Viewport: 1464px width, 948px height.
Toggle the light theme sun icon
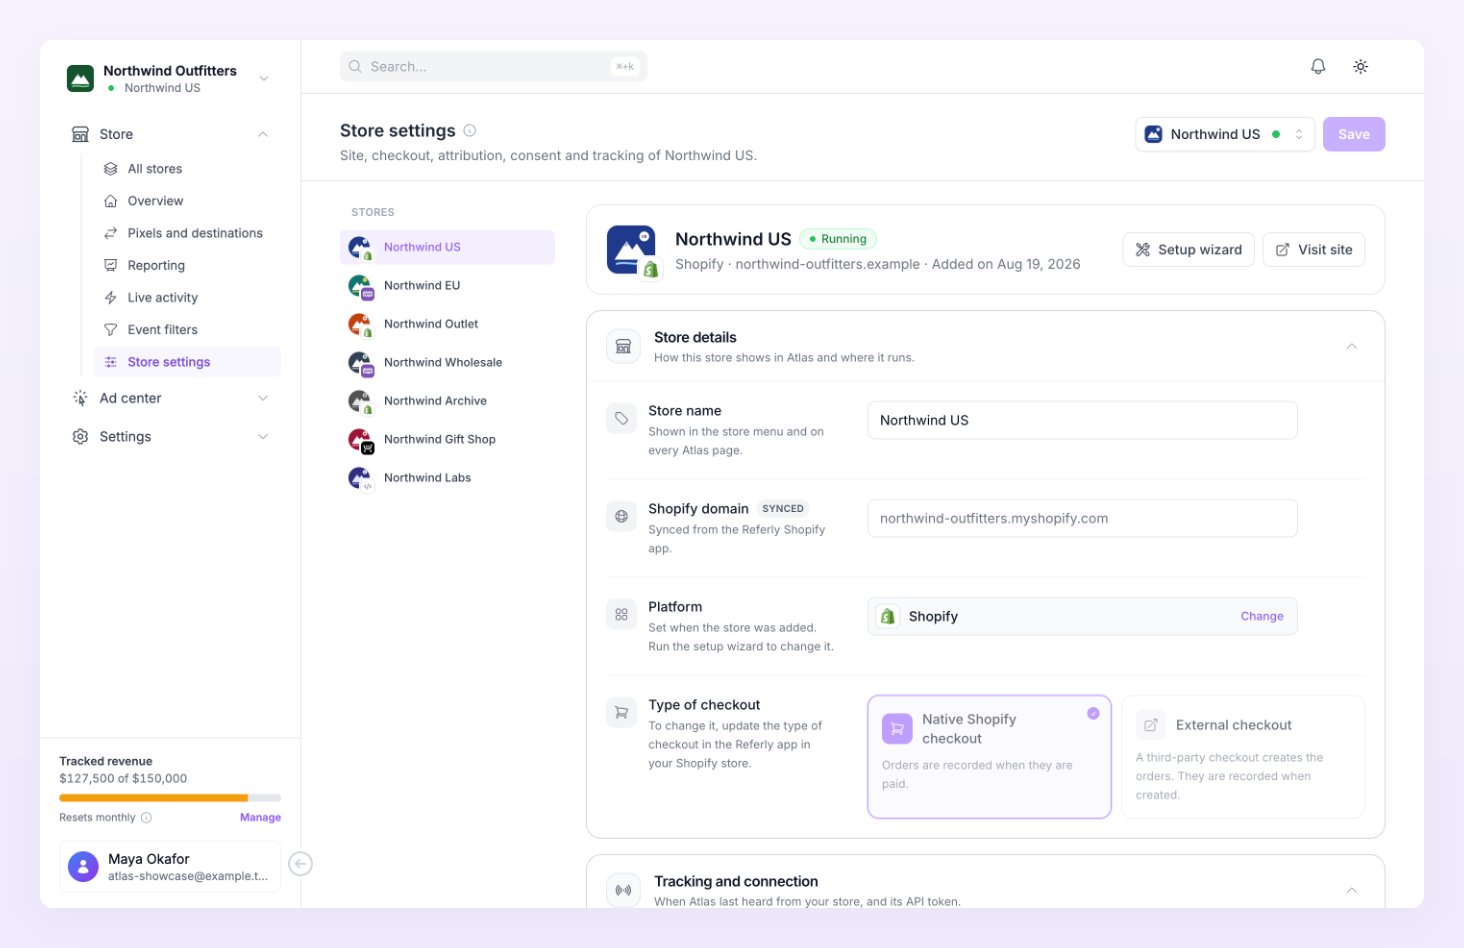point(1360,66)
